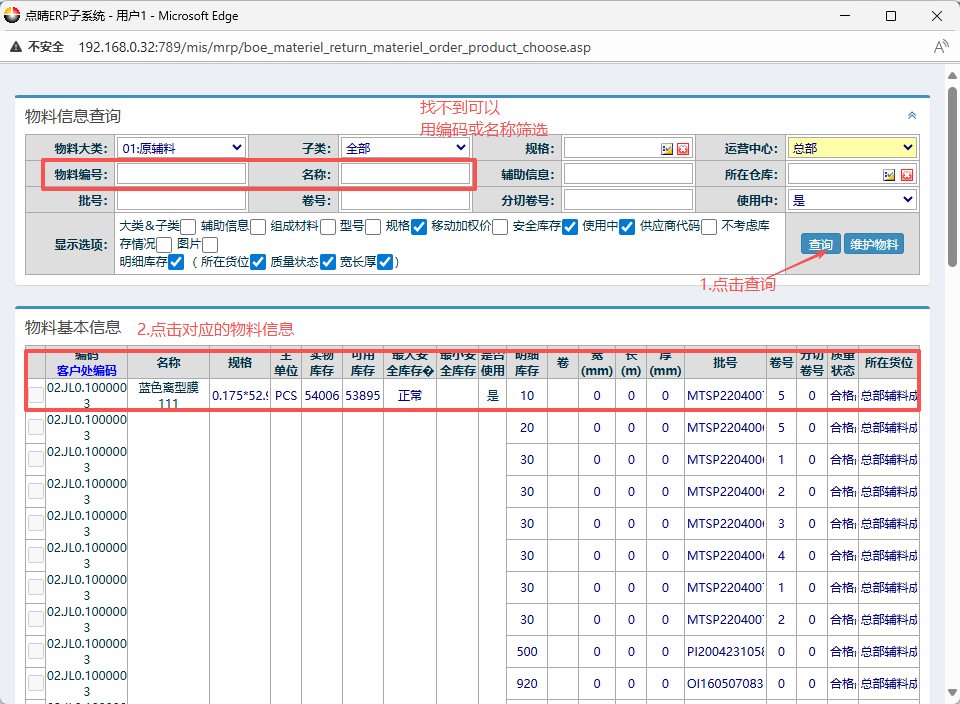This screenshot has height=704, width=960.
Task: Collapse the 物料信息查询 panel chevron
Action: point(911,116)
